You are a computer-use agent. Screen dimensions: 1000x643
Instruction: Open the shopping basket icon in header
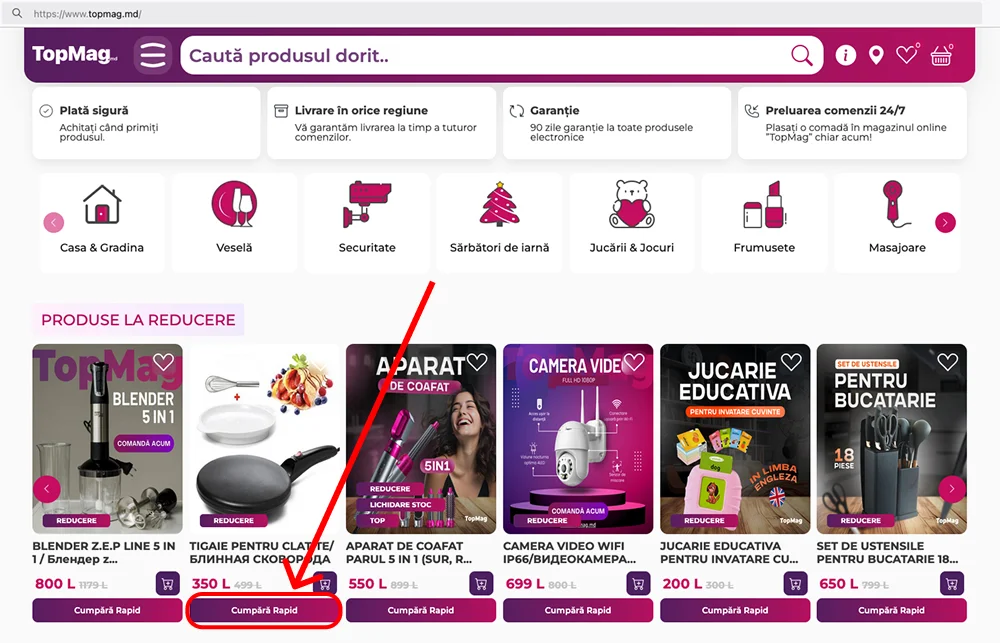pos(941,55)
